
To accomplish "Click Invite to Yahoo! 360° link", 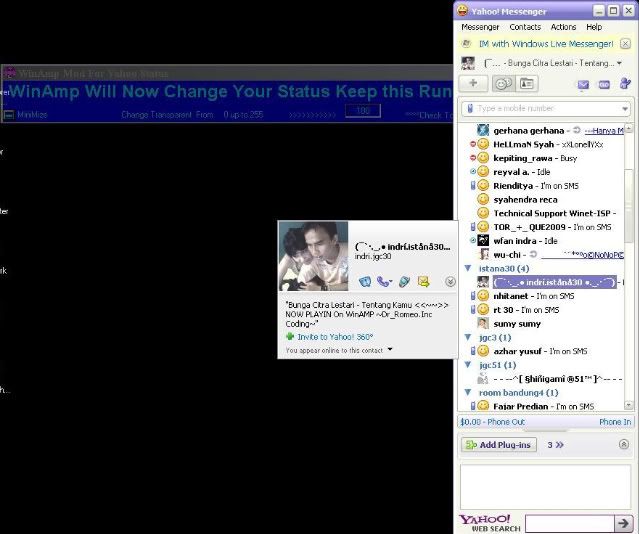I will click(x=335, y=337).
